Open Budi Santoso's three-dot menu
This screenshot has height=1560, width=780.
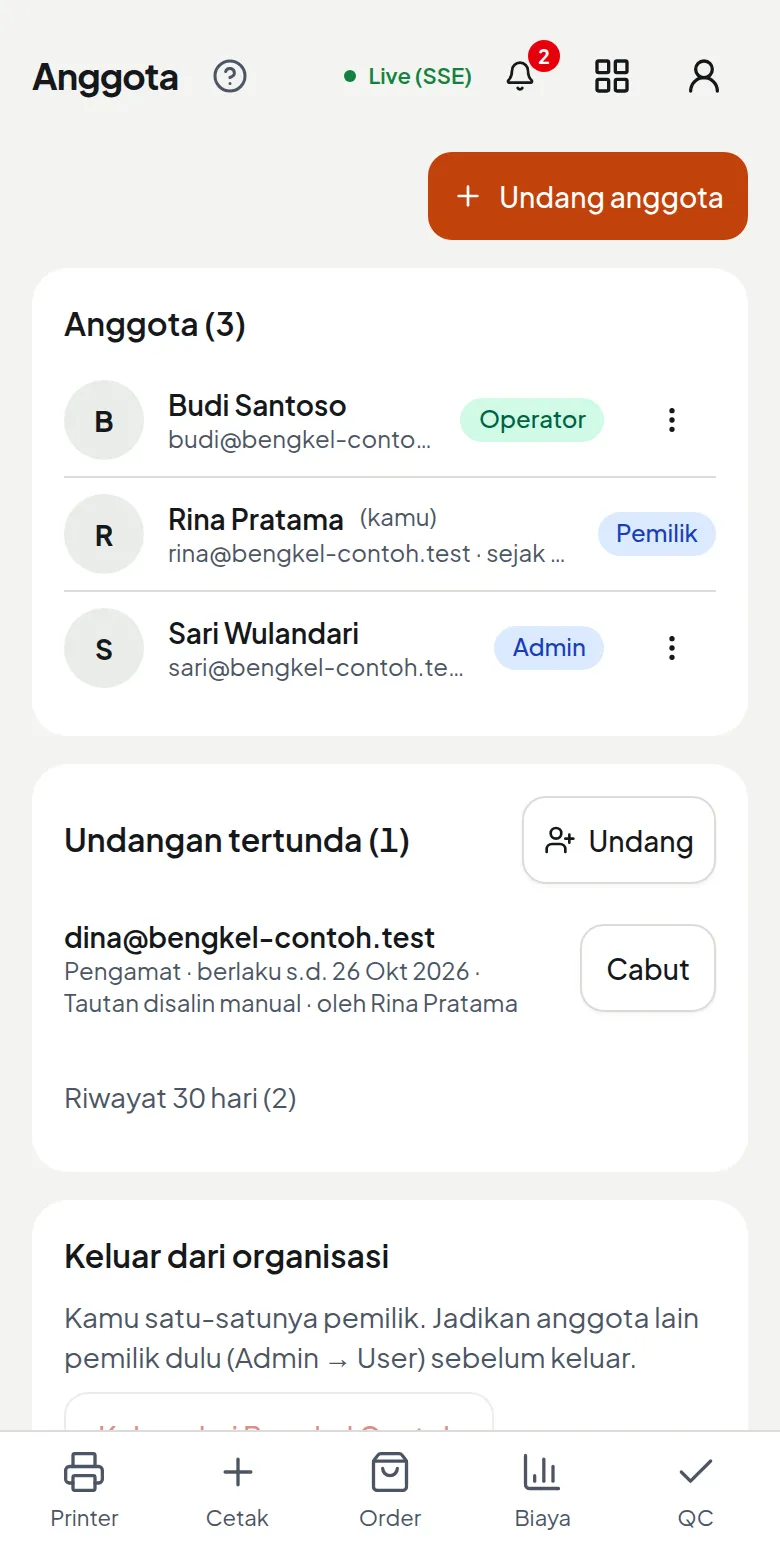(672, 420)
